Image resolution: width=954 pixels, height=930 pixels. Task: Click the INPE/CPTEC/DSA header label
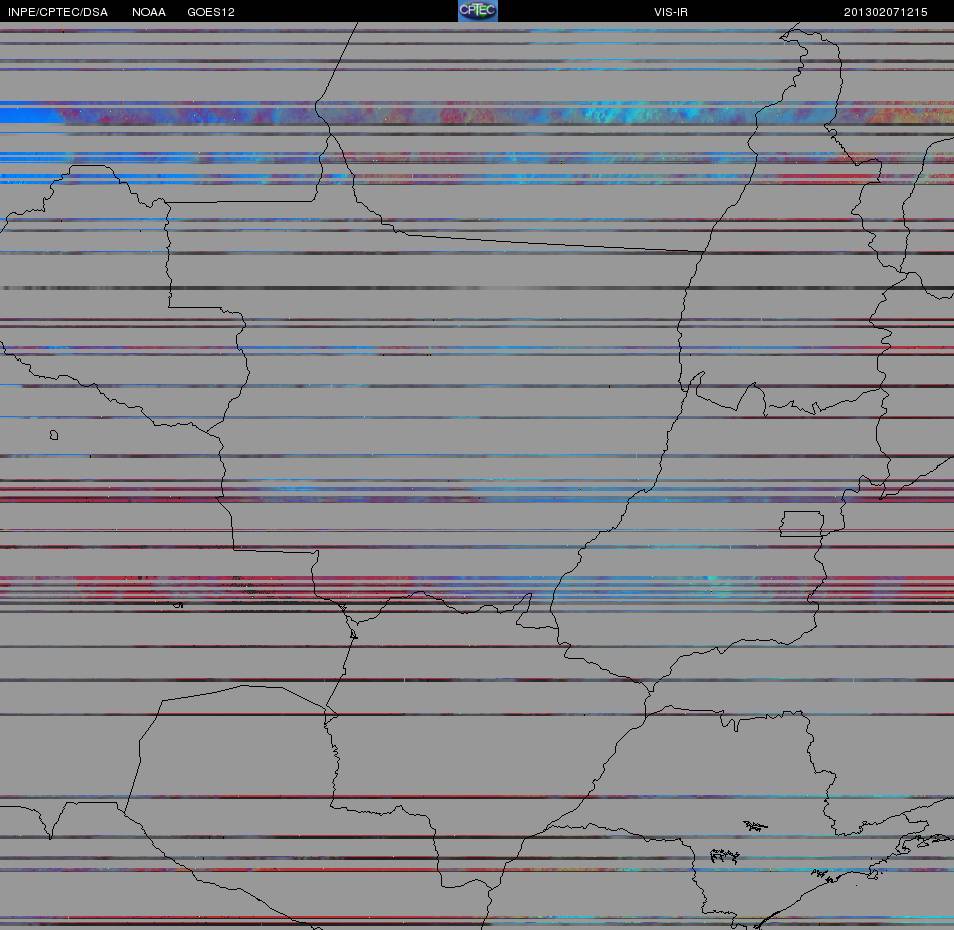pyautogui.click(x=58, y=12)
